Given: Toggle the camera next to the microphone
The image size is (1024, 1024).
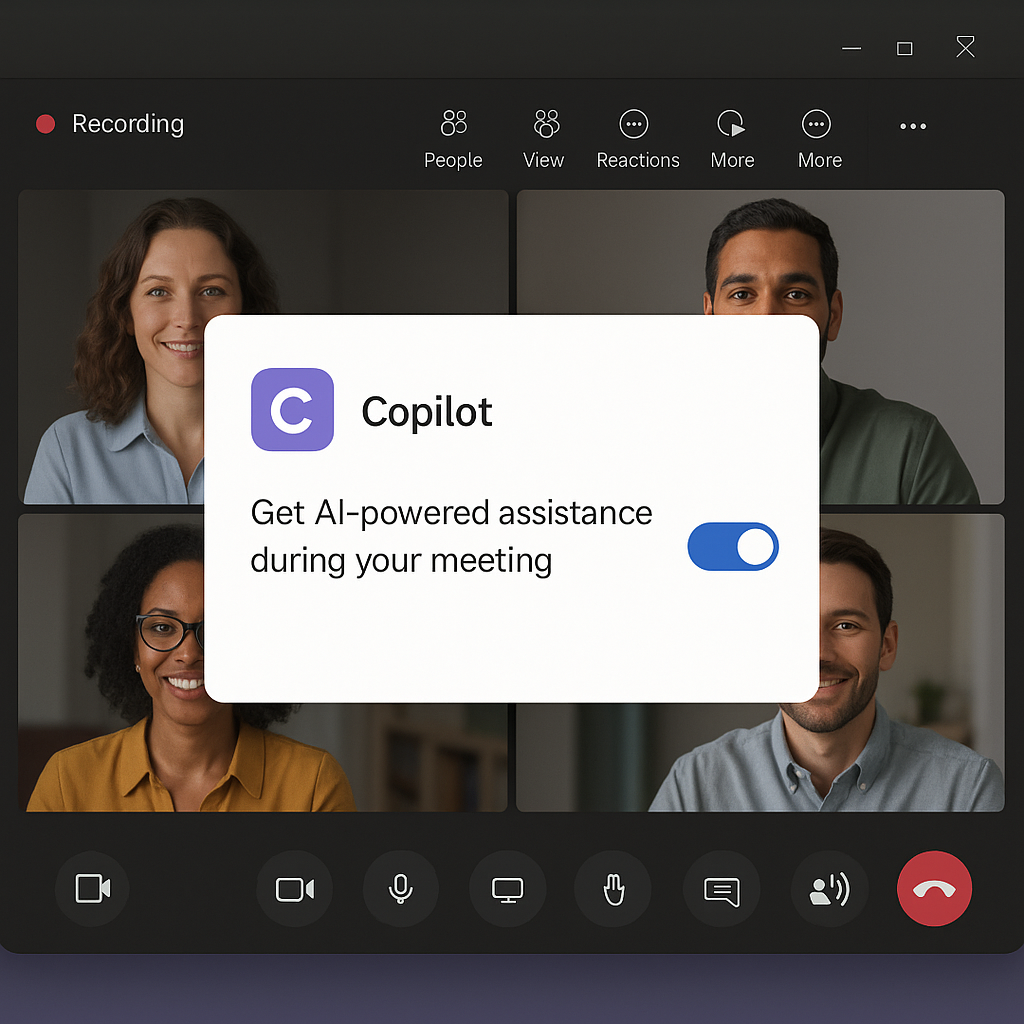Looking at the screenshot, I should coord(295,889).
